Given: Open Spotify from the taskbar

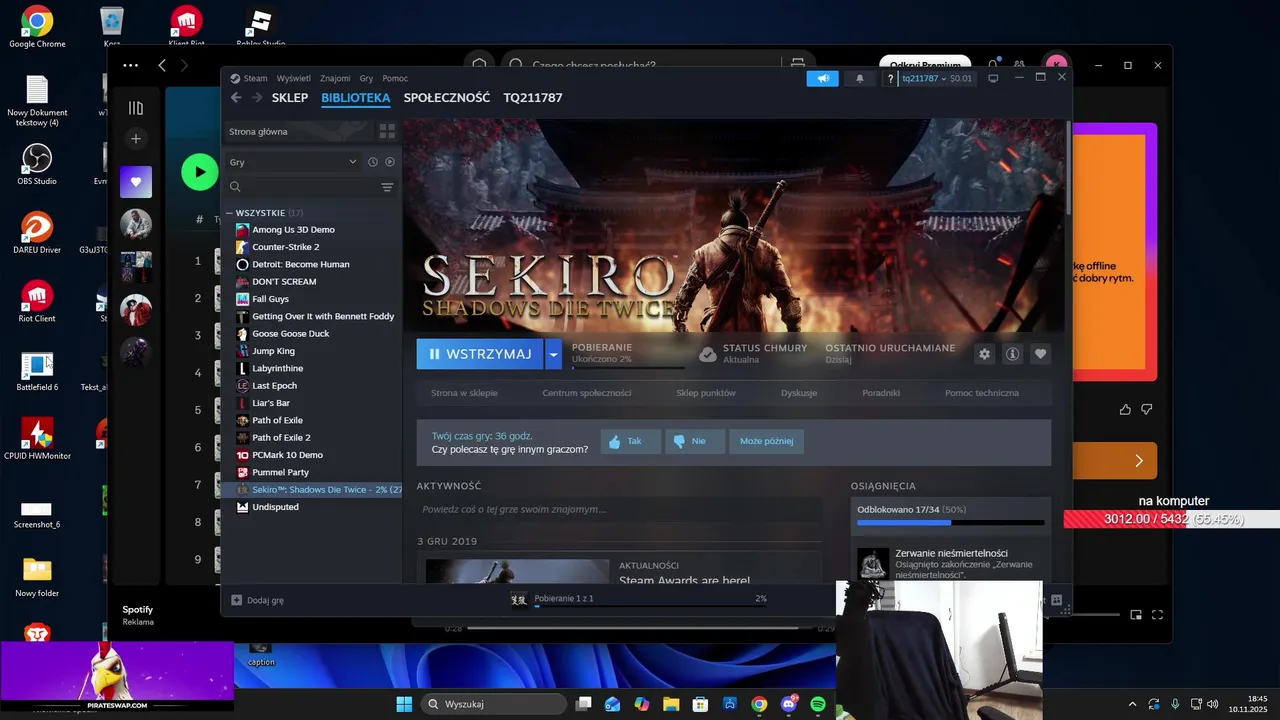Looking at the screenshot, I should coord(818,704).
